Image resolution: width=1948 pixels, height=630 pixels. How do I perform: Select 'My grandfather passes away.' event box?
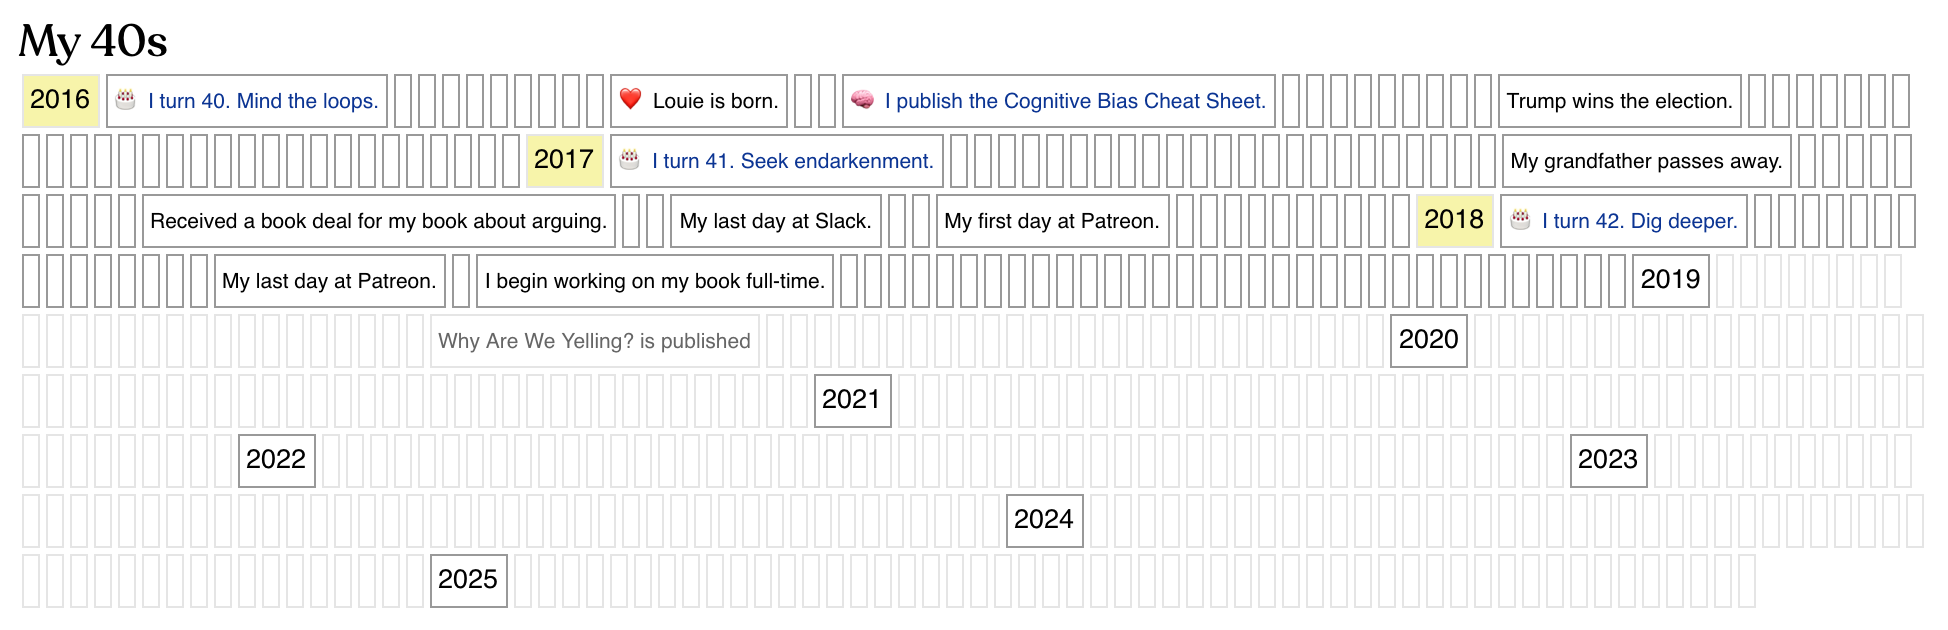tap(1646, 161)
